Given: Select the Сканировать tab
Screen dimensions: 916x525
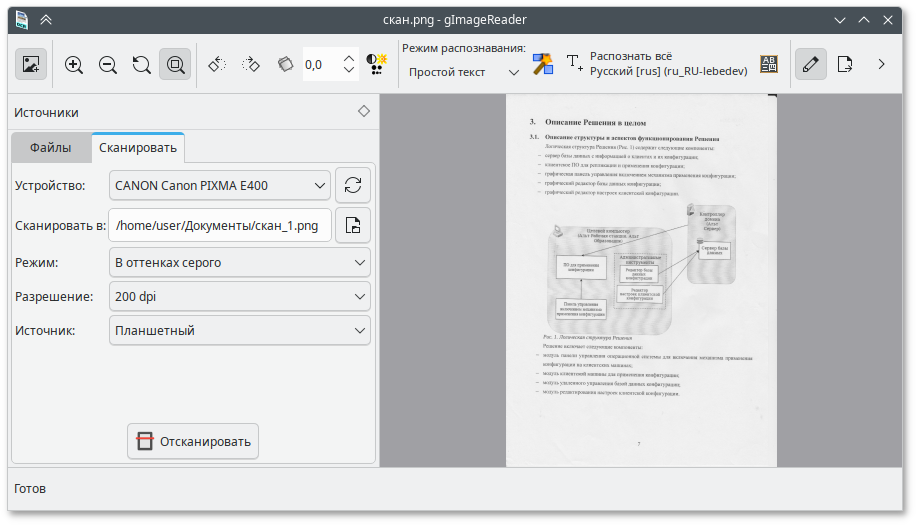Looking at the screenshot, I should point(138,148).
